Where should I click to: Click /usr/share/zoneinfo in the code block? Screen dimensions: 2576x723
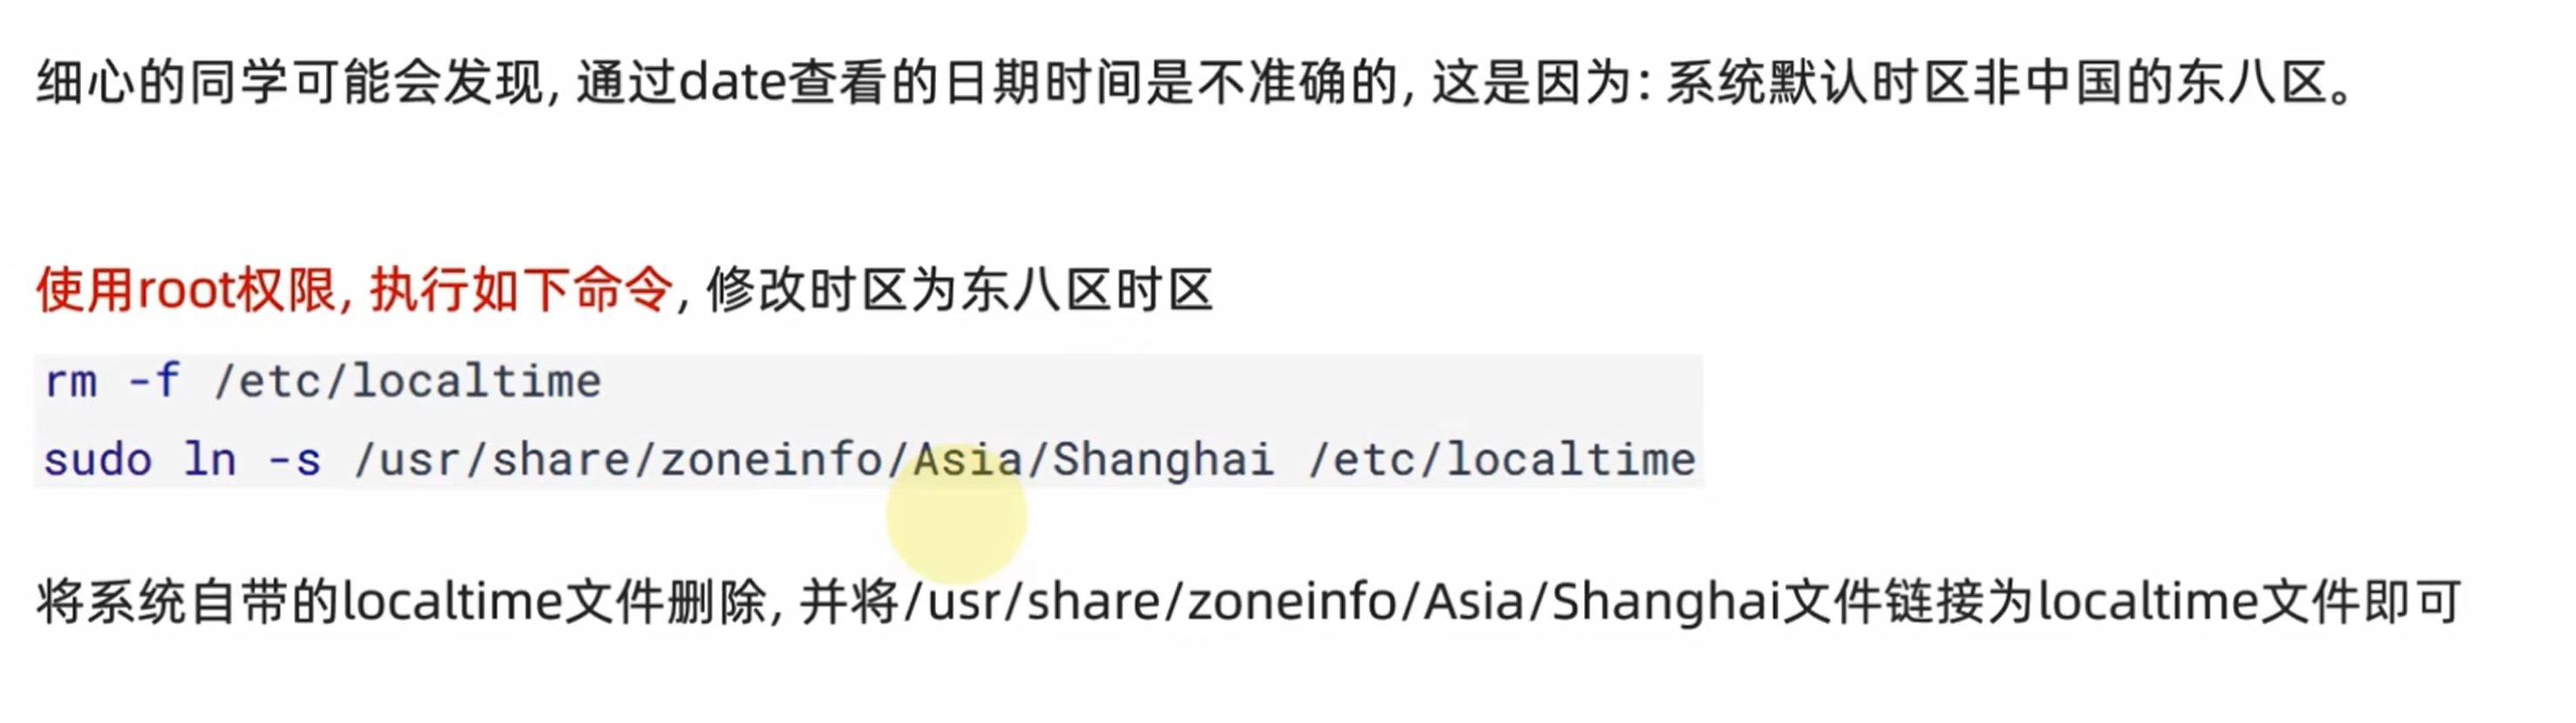click(618, 460)
